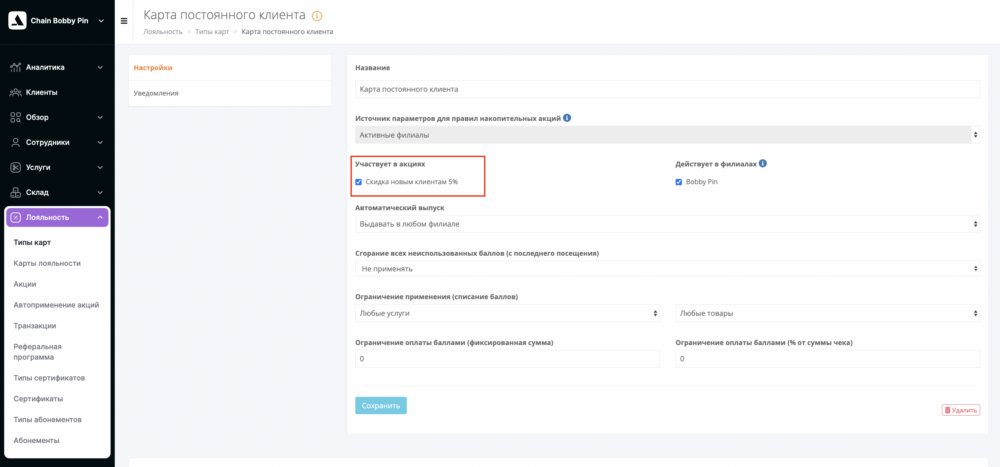Viewport: 1000px width, 467px height.
Task: Click the Аналитика chart icon
Action: pos(16,67)
